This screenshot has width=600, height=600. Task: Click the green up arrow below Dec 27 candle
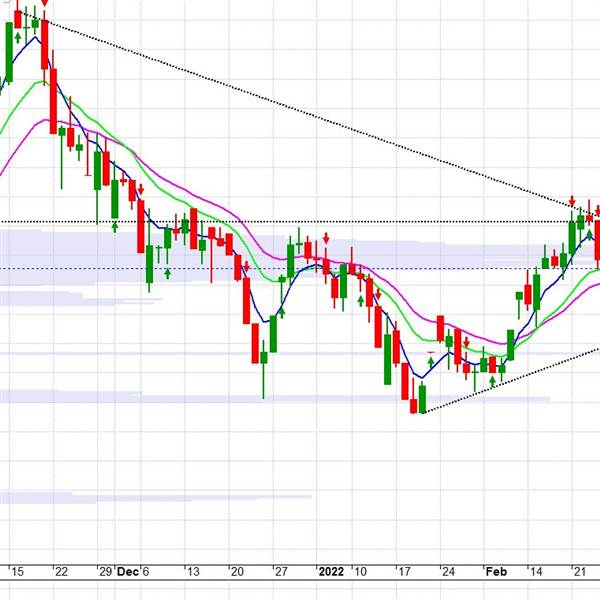(282, 313)
